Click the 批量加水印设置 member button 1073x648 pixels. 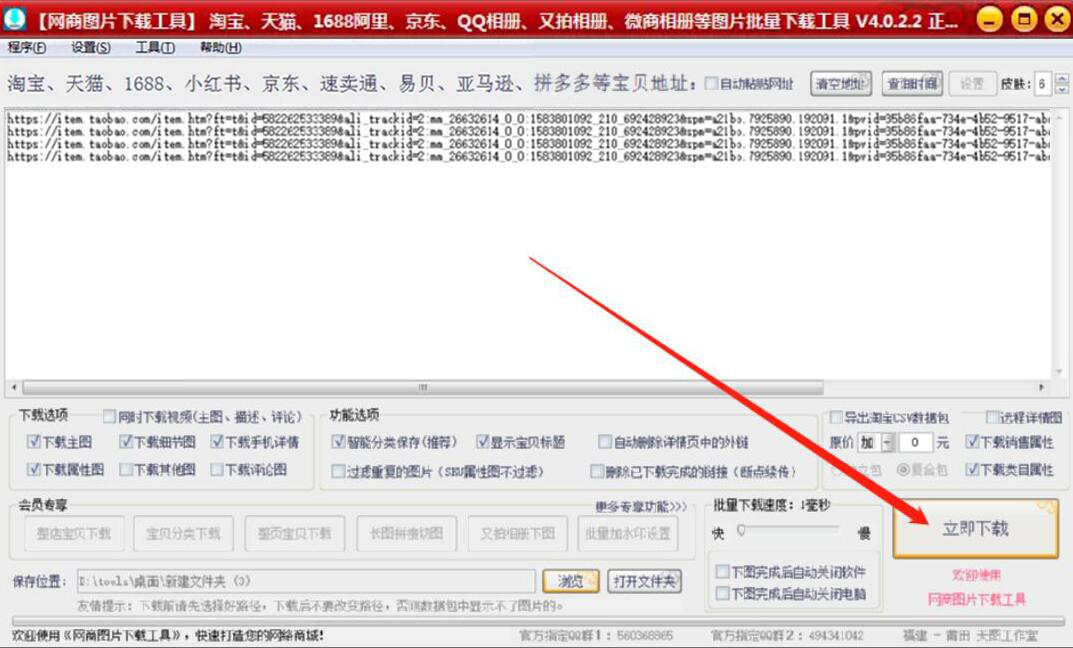click(628, 534)
